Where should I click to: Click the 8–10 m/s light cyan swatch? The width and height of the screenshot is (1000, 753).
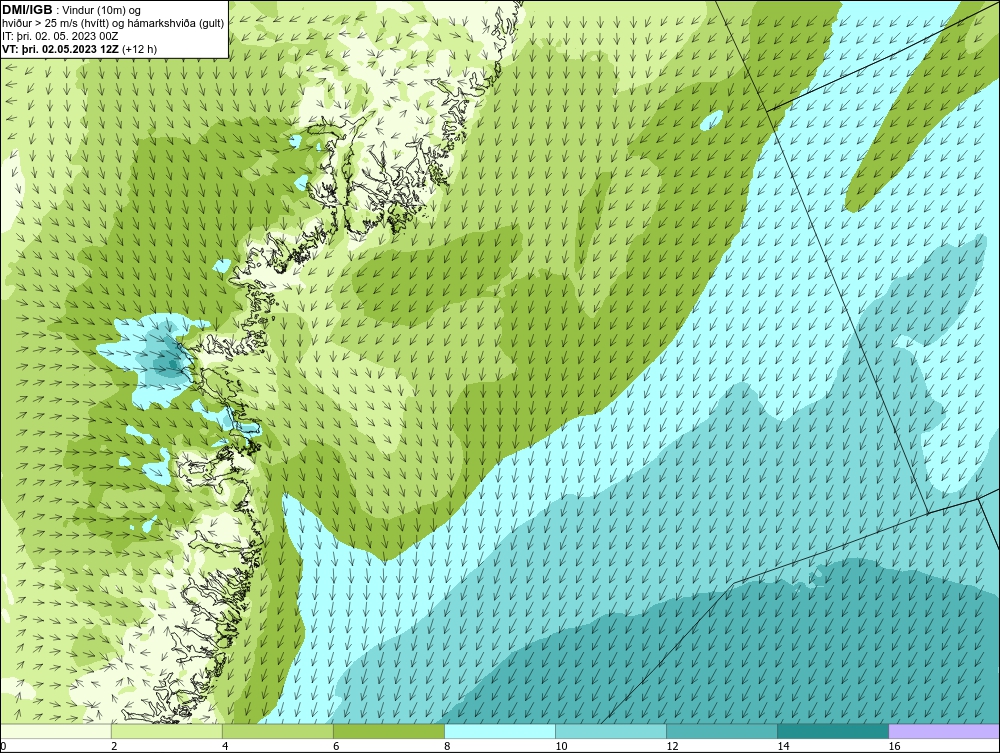(x=499, y=731)
